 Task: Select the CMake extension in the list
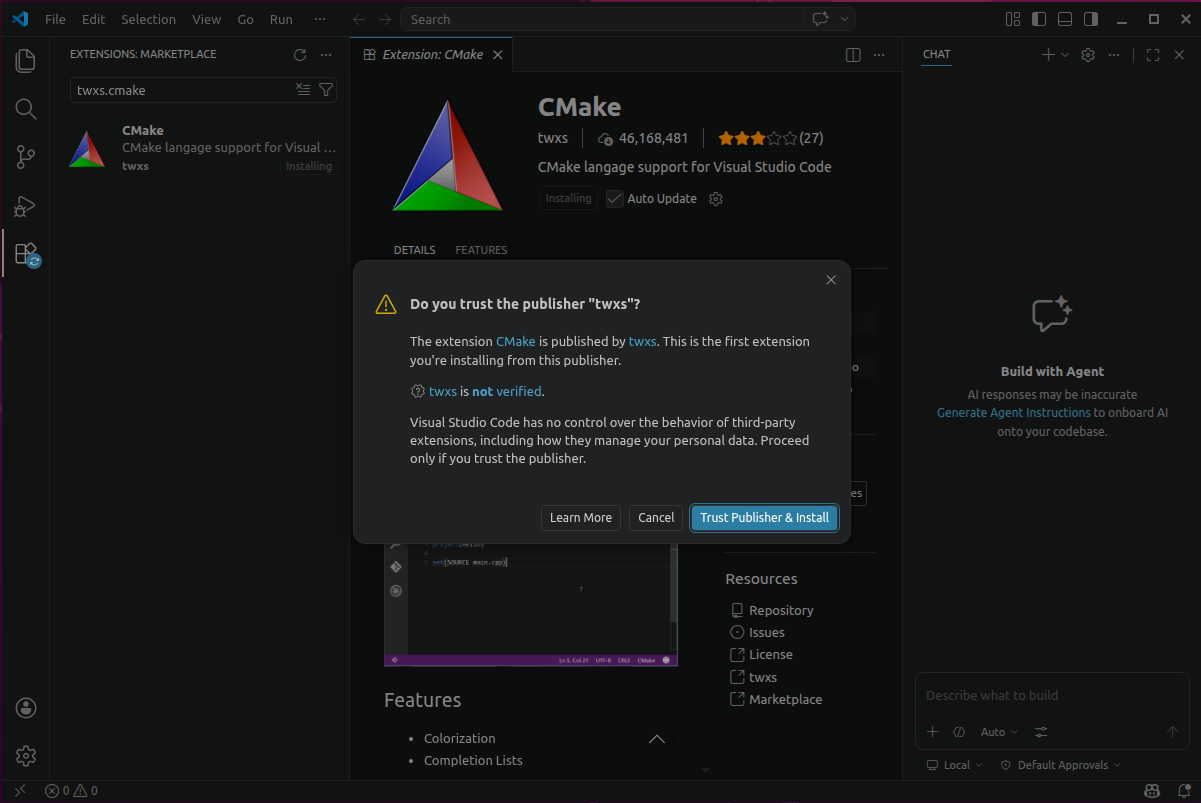200,148
